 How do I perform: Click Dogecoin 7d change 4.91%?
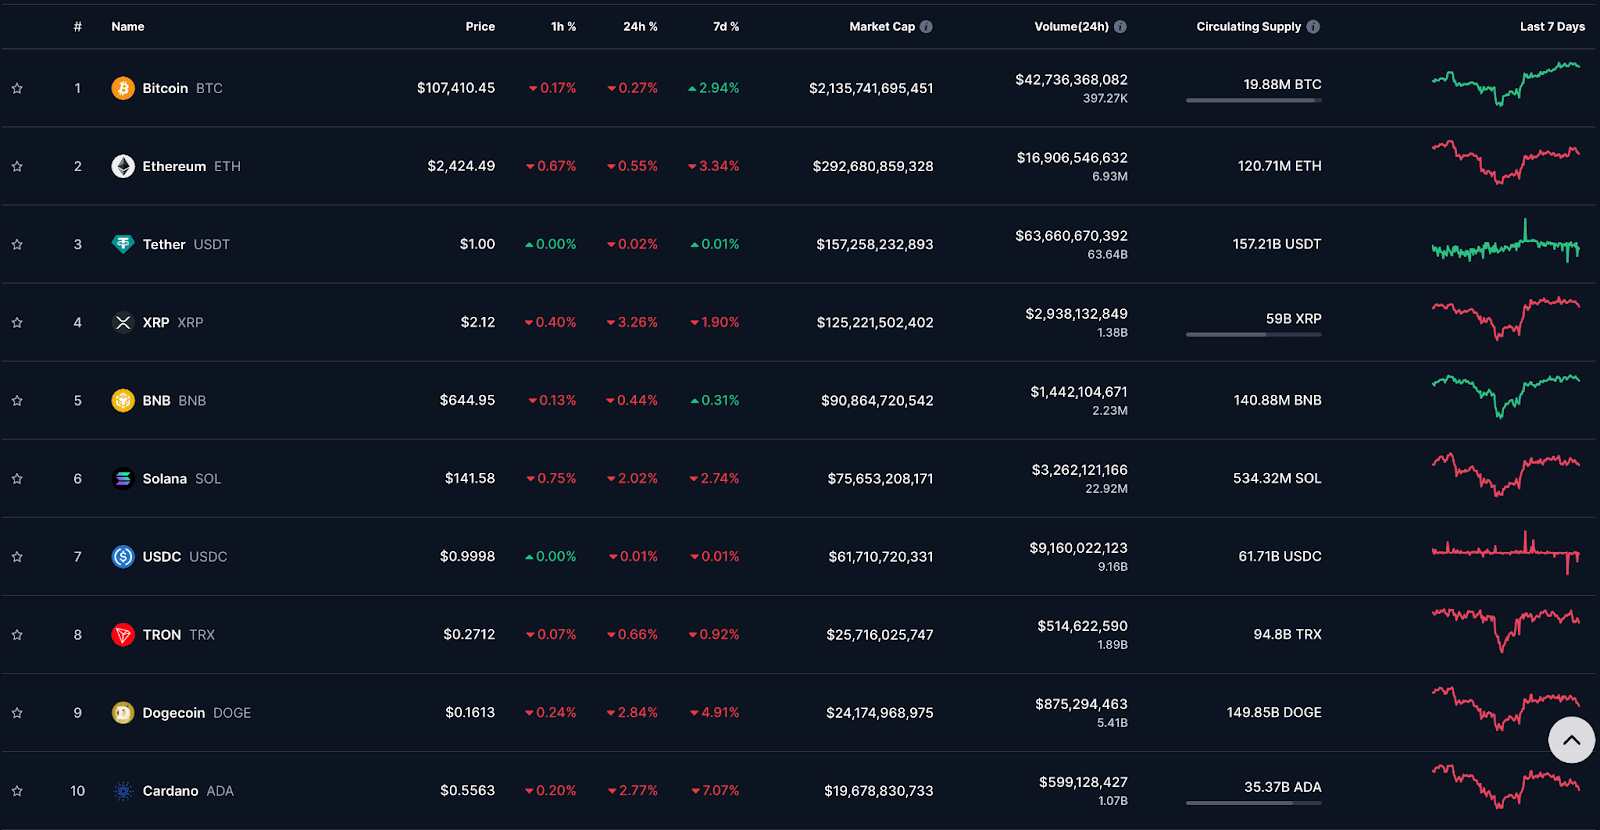(715, 712)
